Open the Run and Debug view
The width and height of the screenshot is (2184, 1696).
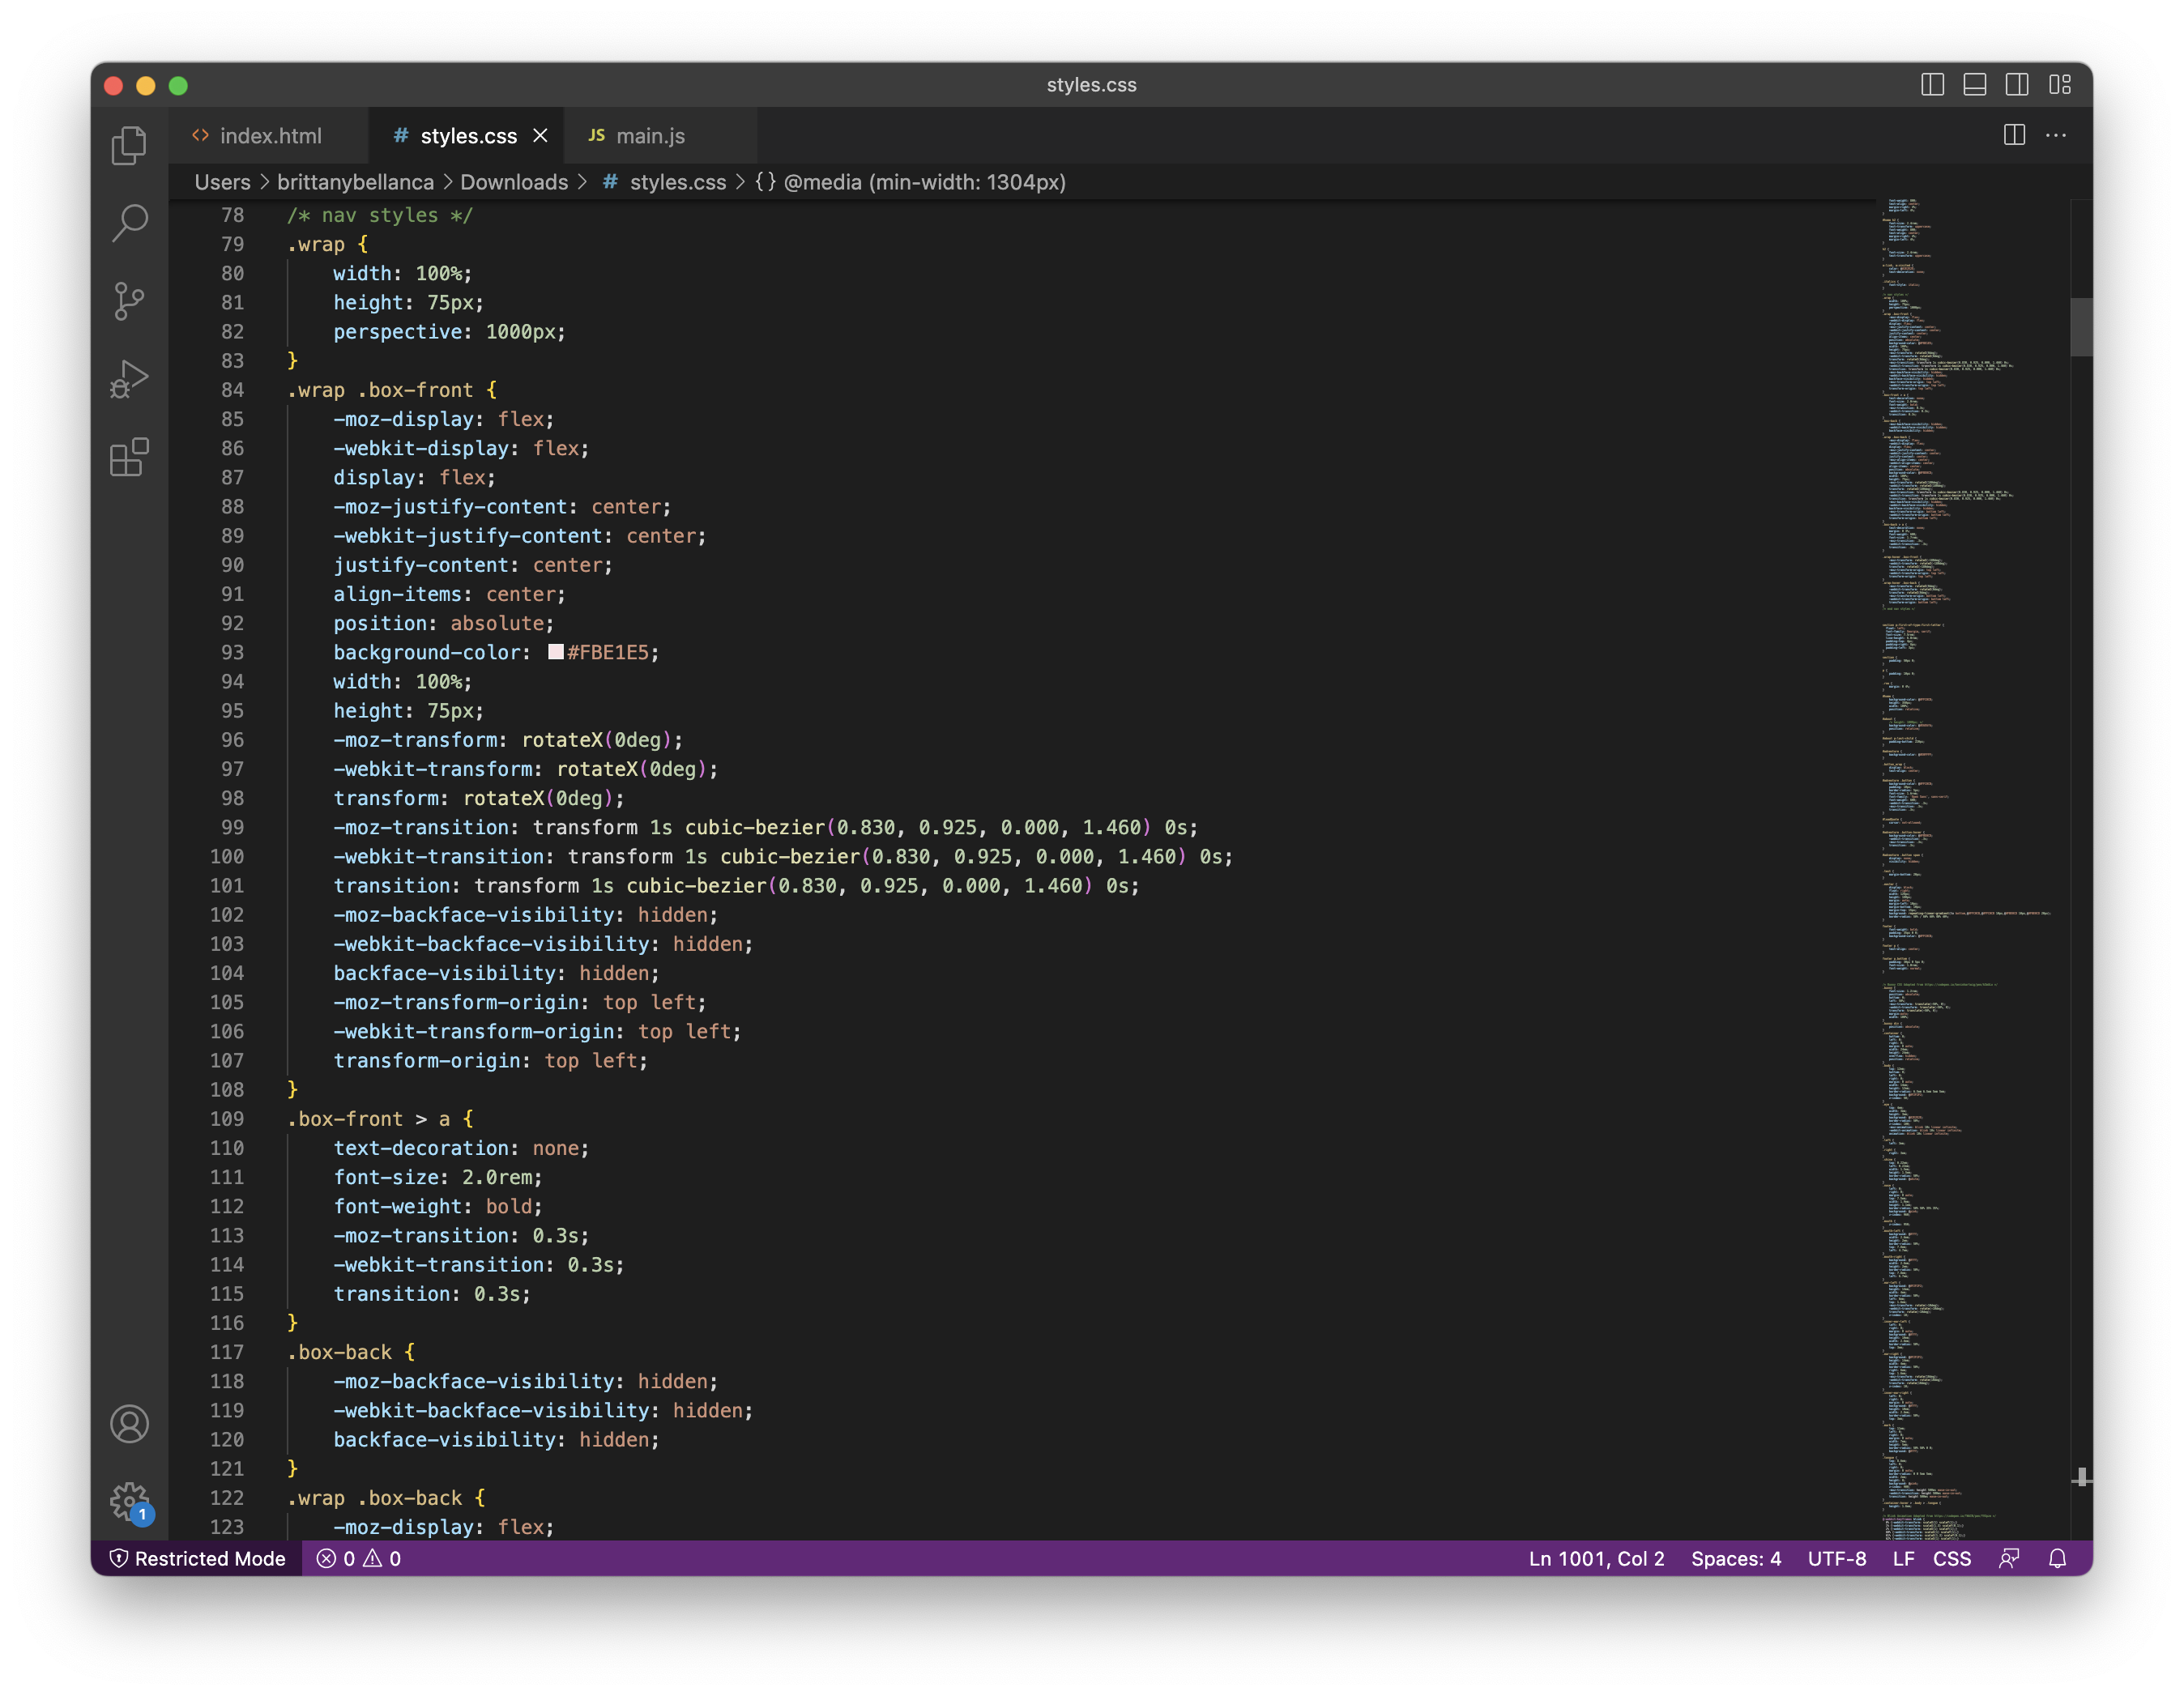[x=129, y=379]
